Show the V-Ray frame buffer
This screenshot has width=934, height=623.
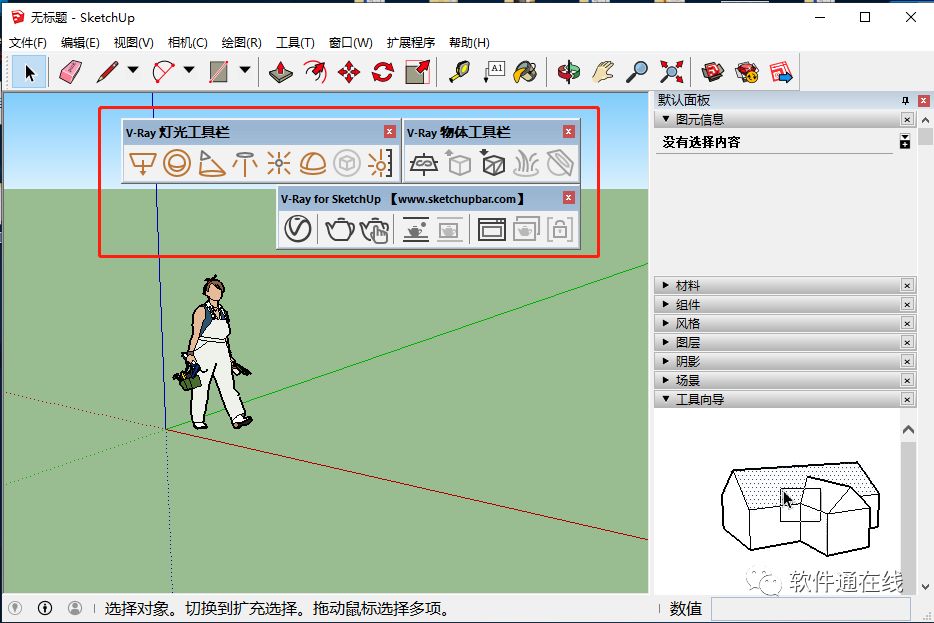pyautogui.click(x=492, y=230)
